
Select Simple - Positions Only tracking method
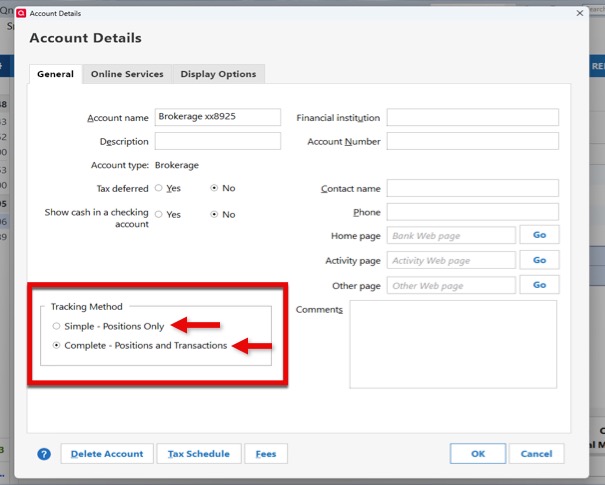pos(56,326)
